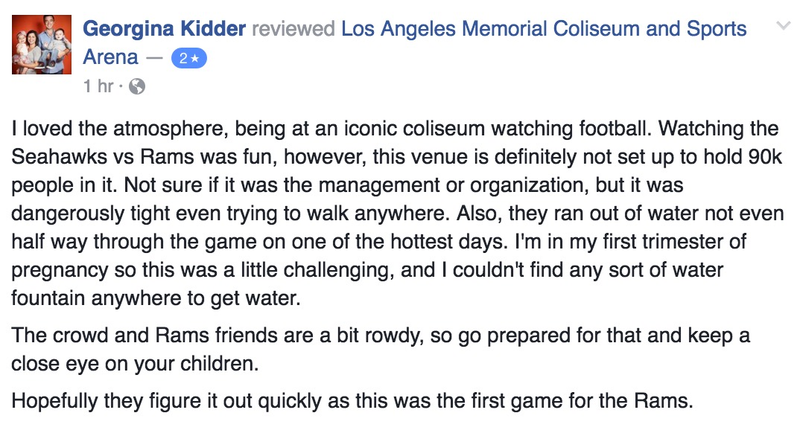Click 'close eye on your children' line
Viewport: 800px width, 436px height.
click(135, 364)
